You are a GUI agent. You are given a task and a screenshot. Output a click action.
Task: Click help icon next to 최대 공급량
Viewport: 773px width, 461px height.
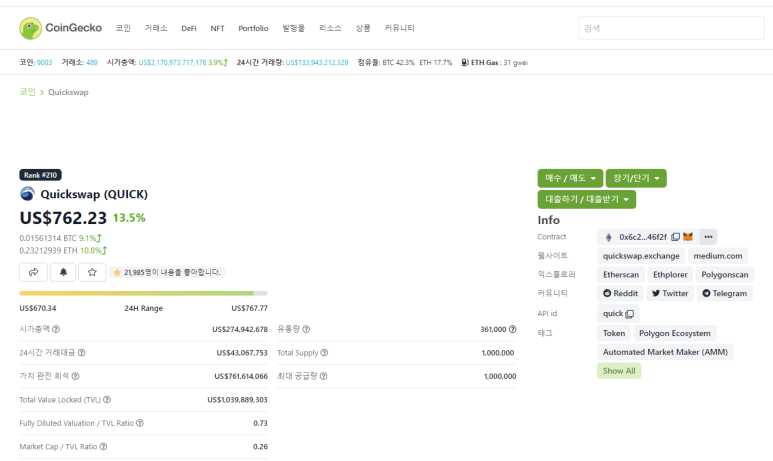[323, 376]
